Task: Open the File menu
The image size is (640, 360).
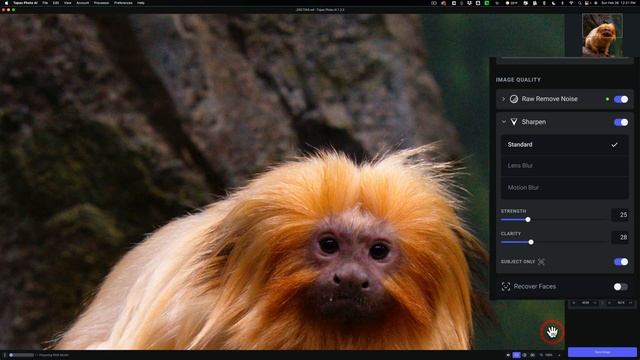Action: (x=45, y=3)
